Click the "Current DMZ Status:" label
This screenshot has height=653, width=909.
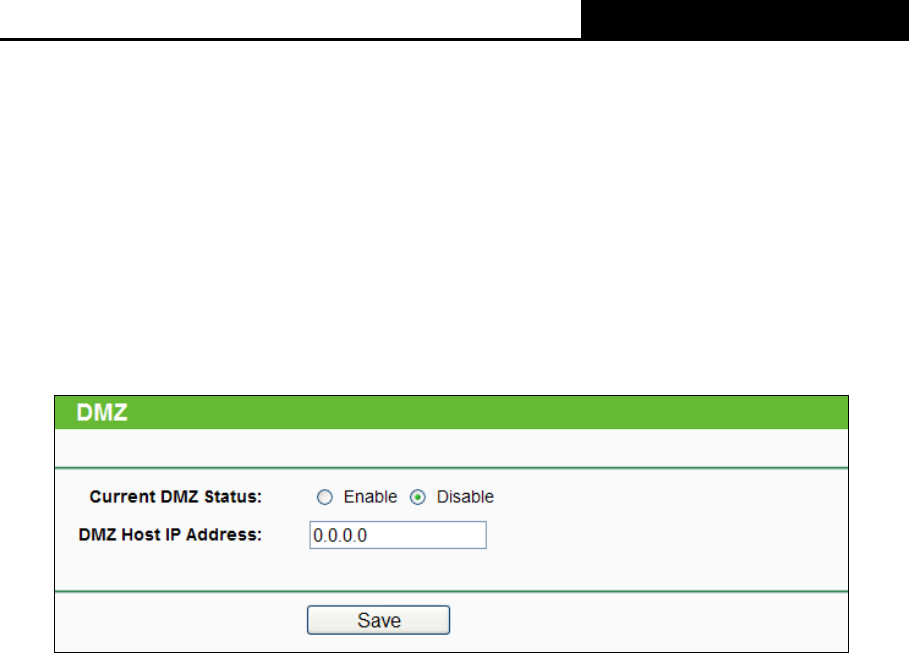176,497
